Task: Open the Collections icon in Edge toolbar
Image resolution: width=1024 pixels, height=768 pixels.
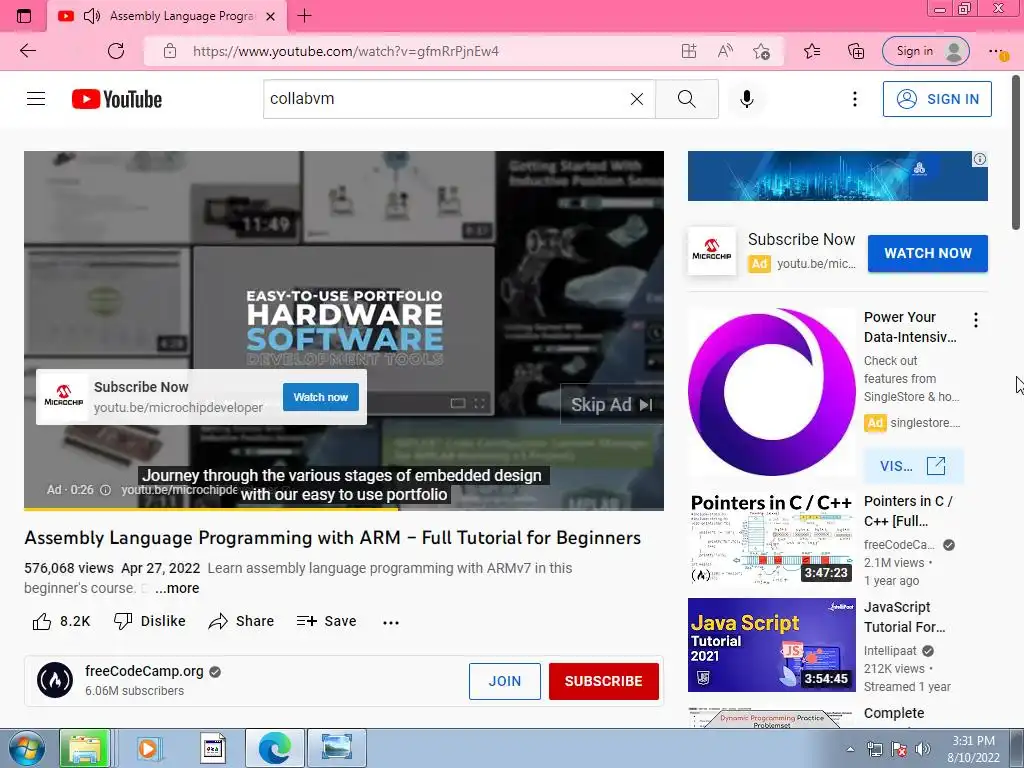Action: point(856,51)
